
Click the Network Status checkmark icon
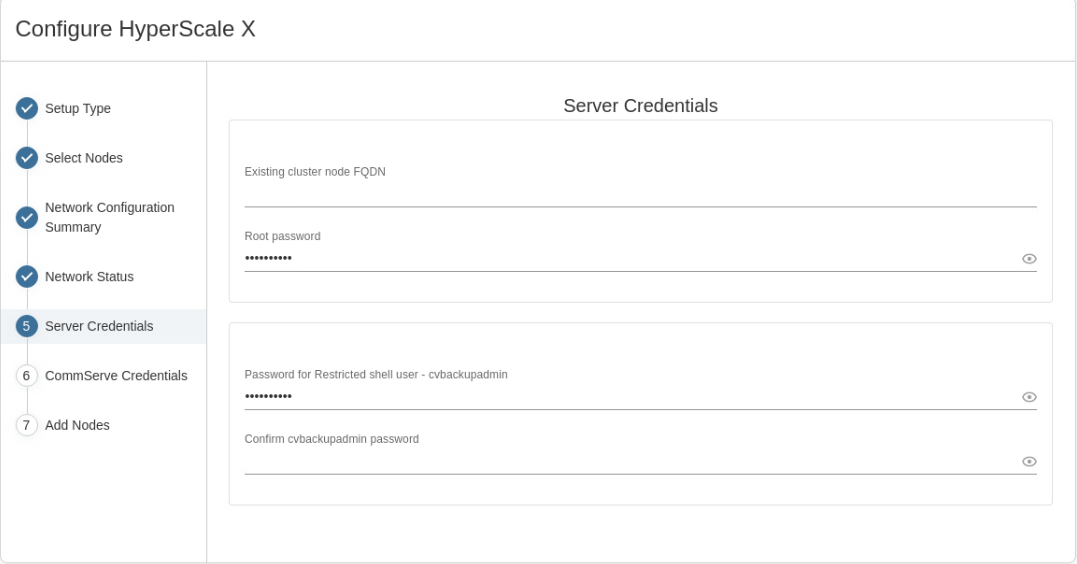pos(27,276)
